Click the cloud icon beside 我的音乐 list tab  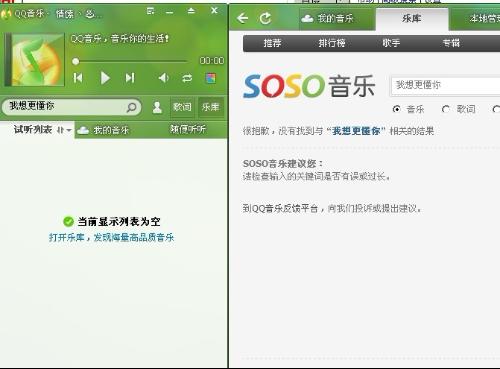[83, 130]
